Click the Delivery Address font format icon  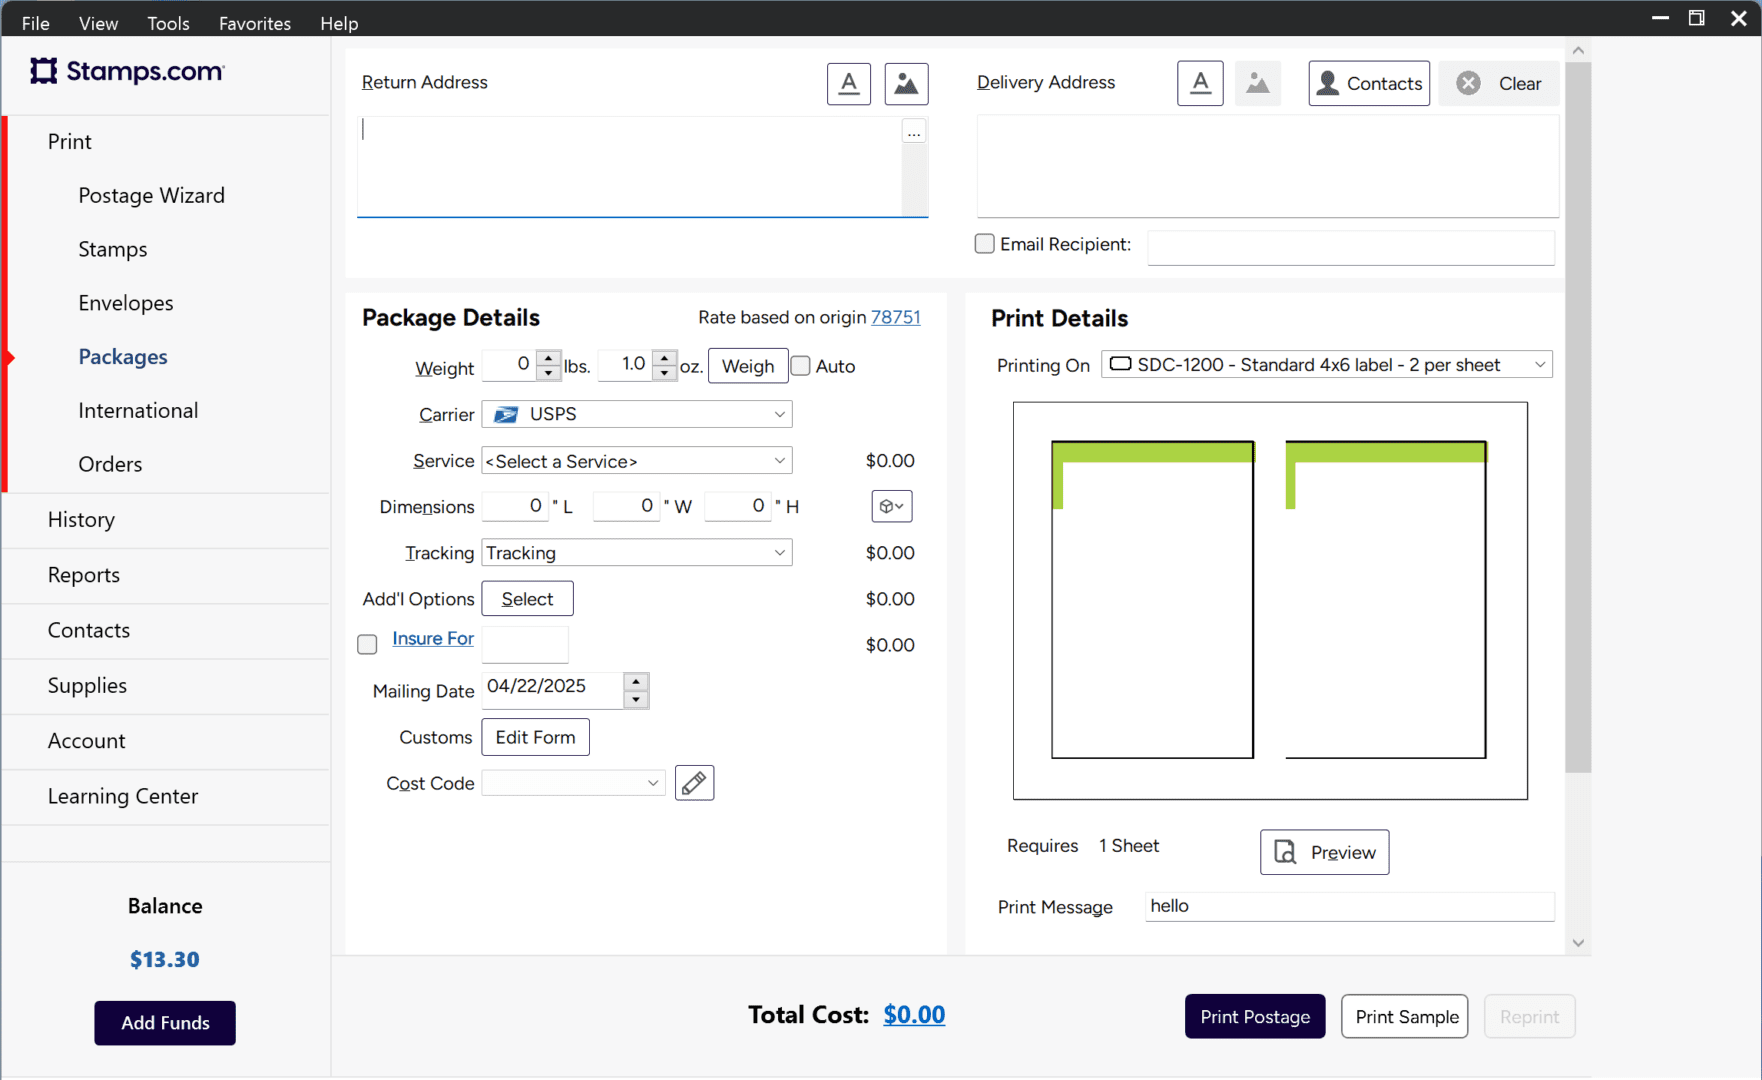click(1200, 83)
